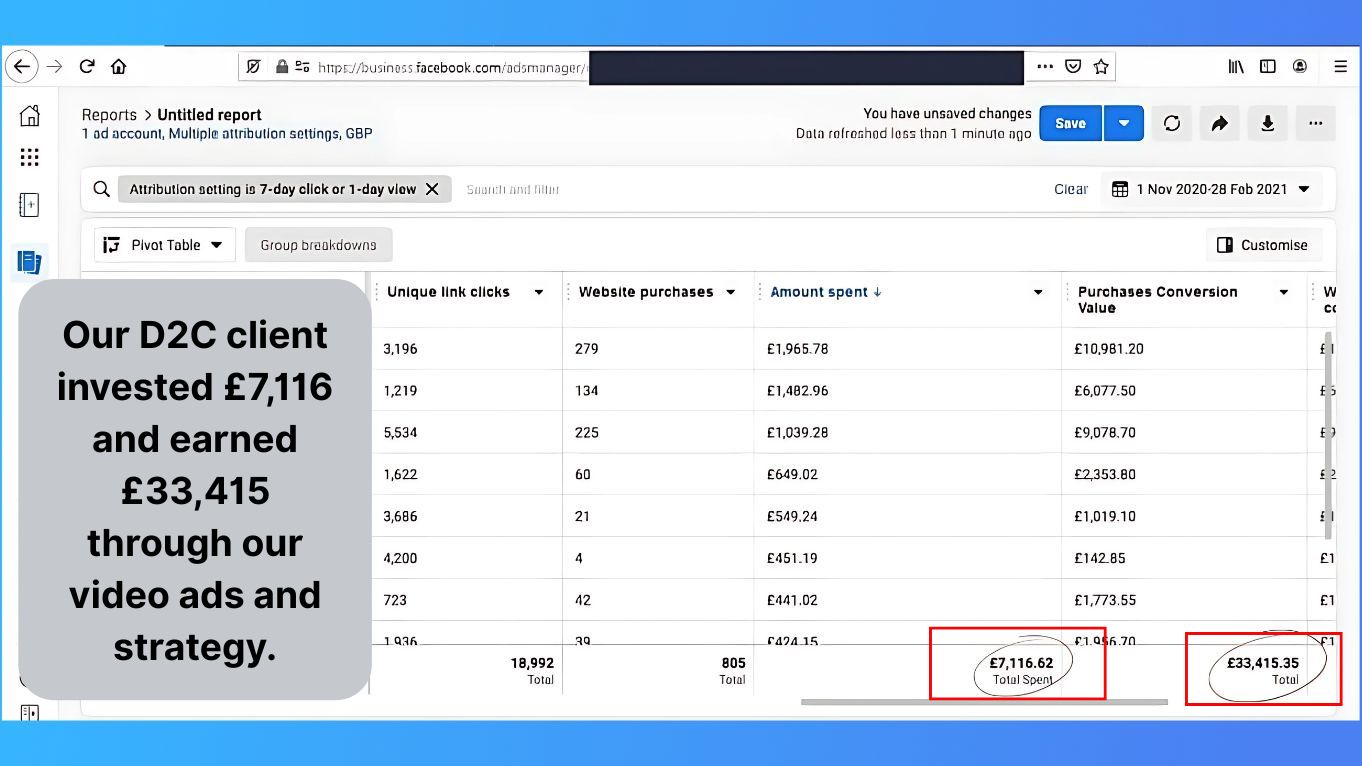
Task: Click the Reports breadcrumb link
Action: (x=109, y=115)
